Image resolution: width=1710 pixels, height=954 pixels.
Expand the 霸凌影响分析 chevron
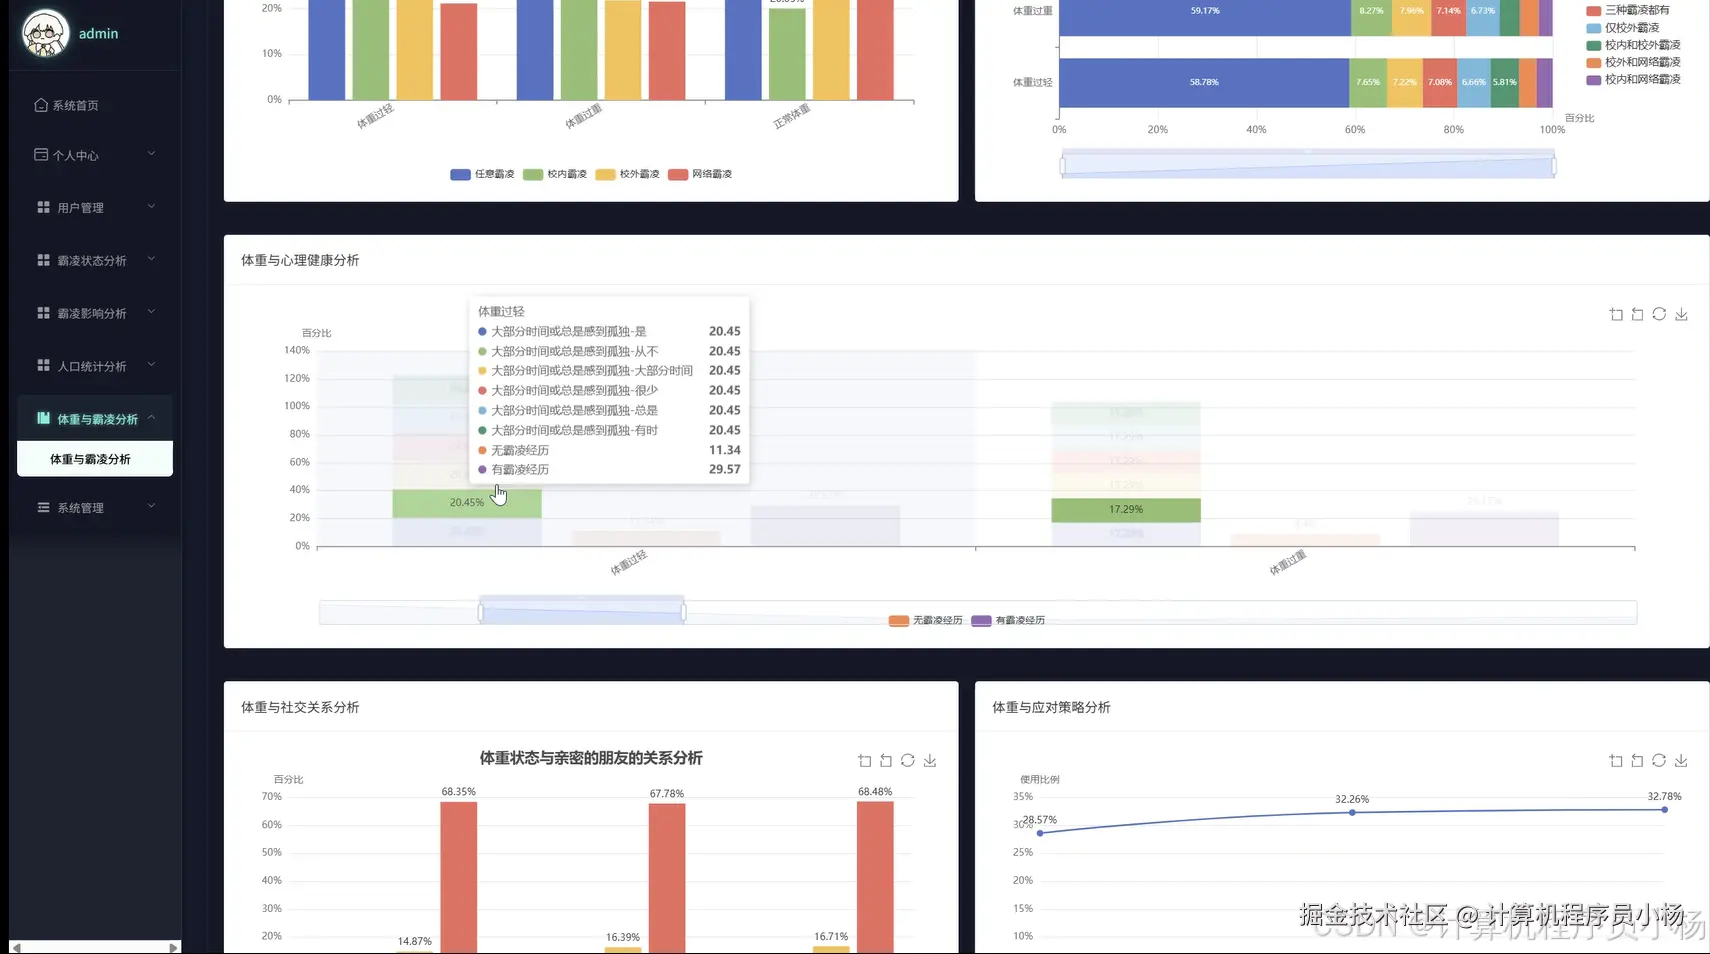coord(151,312)
